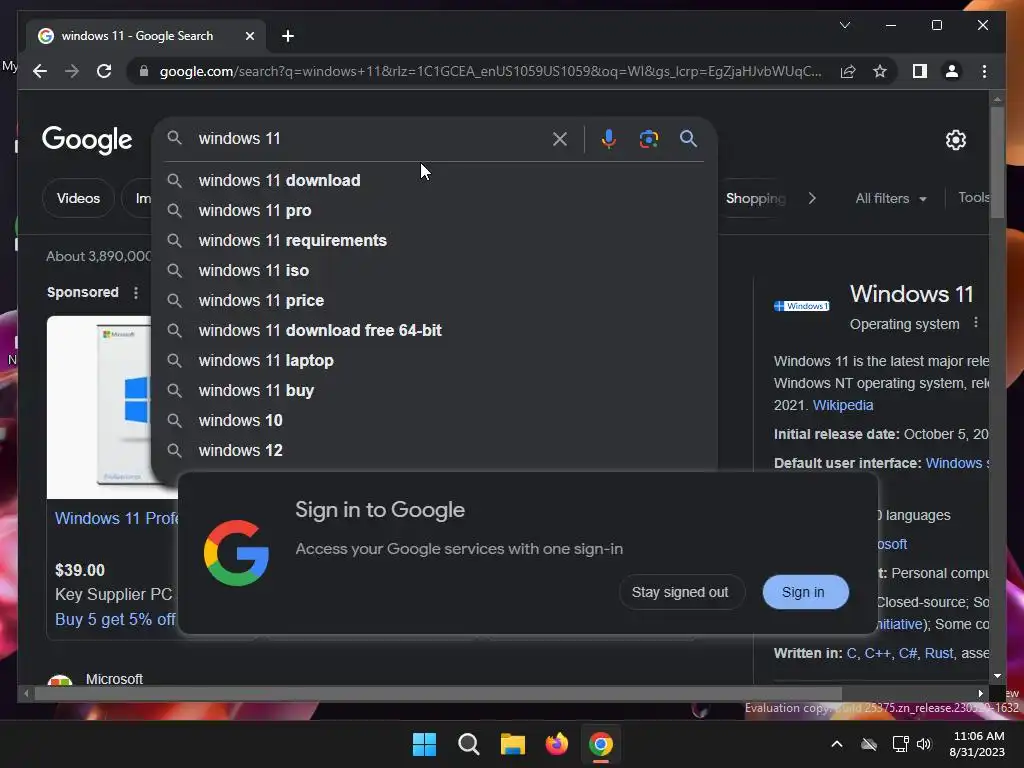Click the vertical page scrollbar thumb

click(x=997, y=161)
